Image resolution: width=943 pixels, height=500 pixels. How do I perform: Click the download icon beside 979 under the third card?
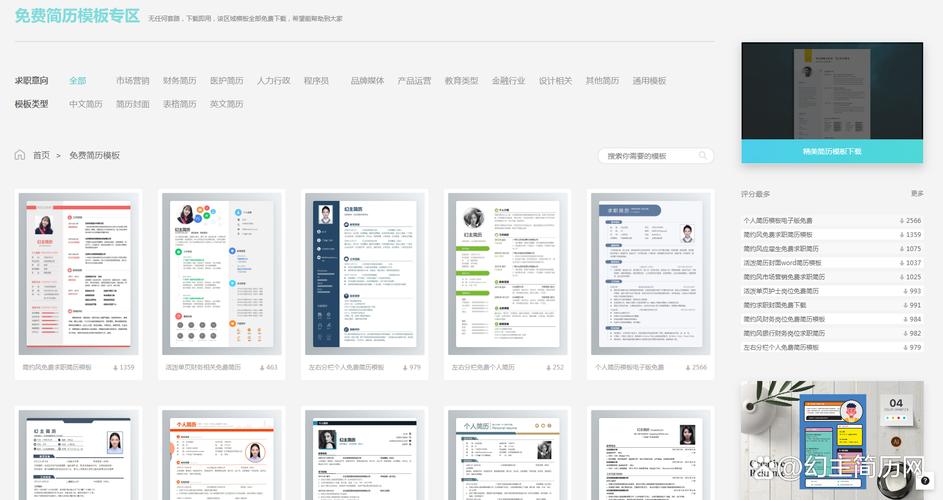tap(405, 367)
